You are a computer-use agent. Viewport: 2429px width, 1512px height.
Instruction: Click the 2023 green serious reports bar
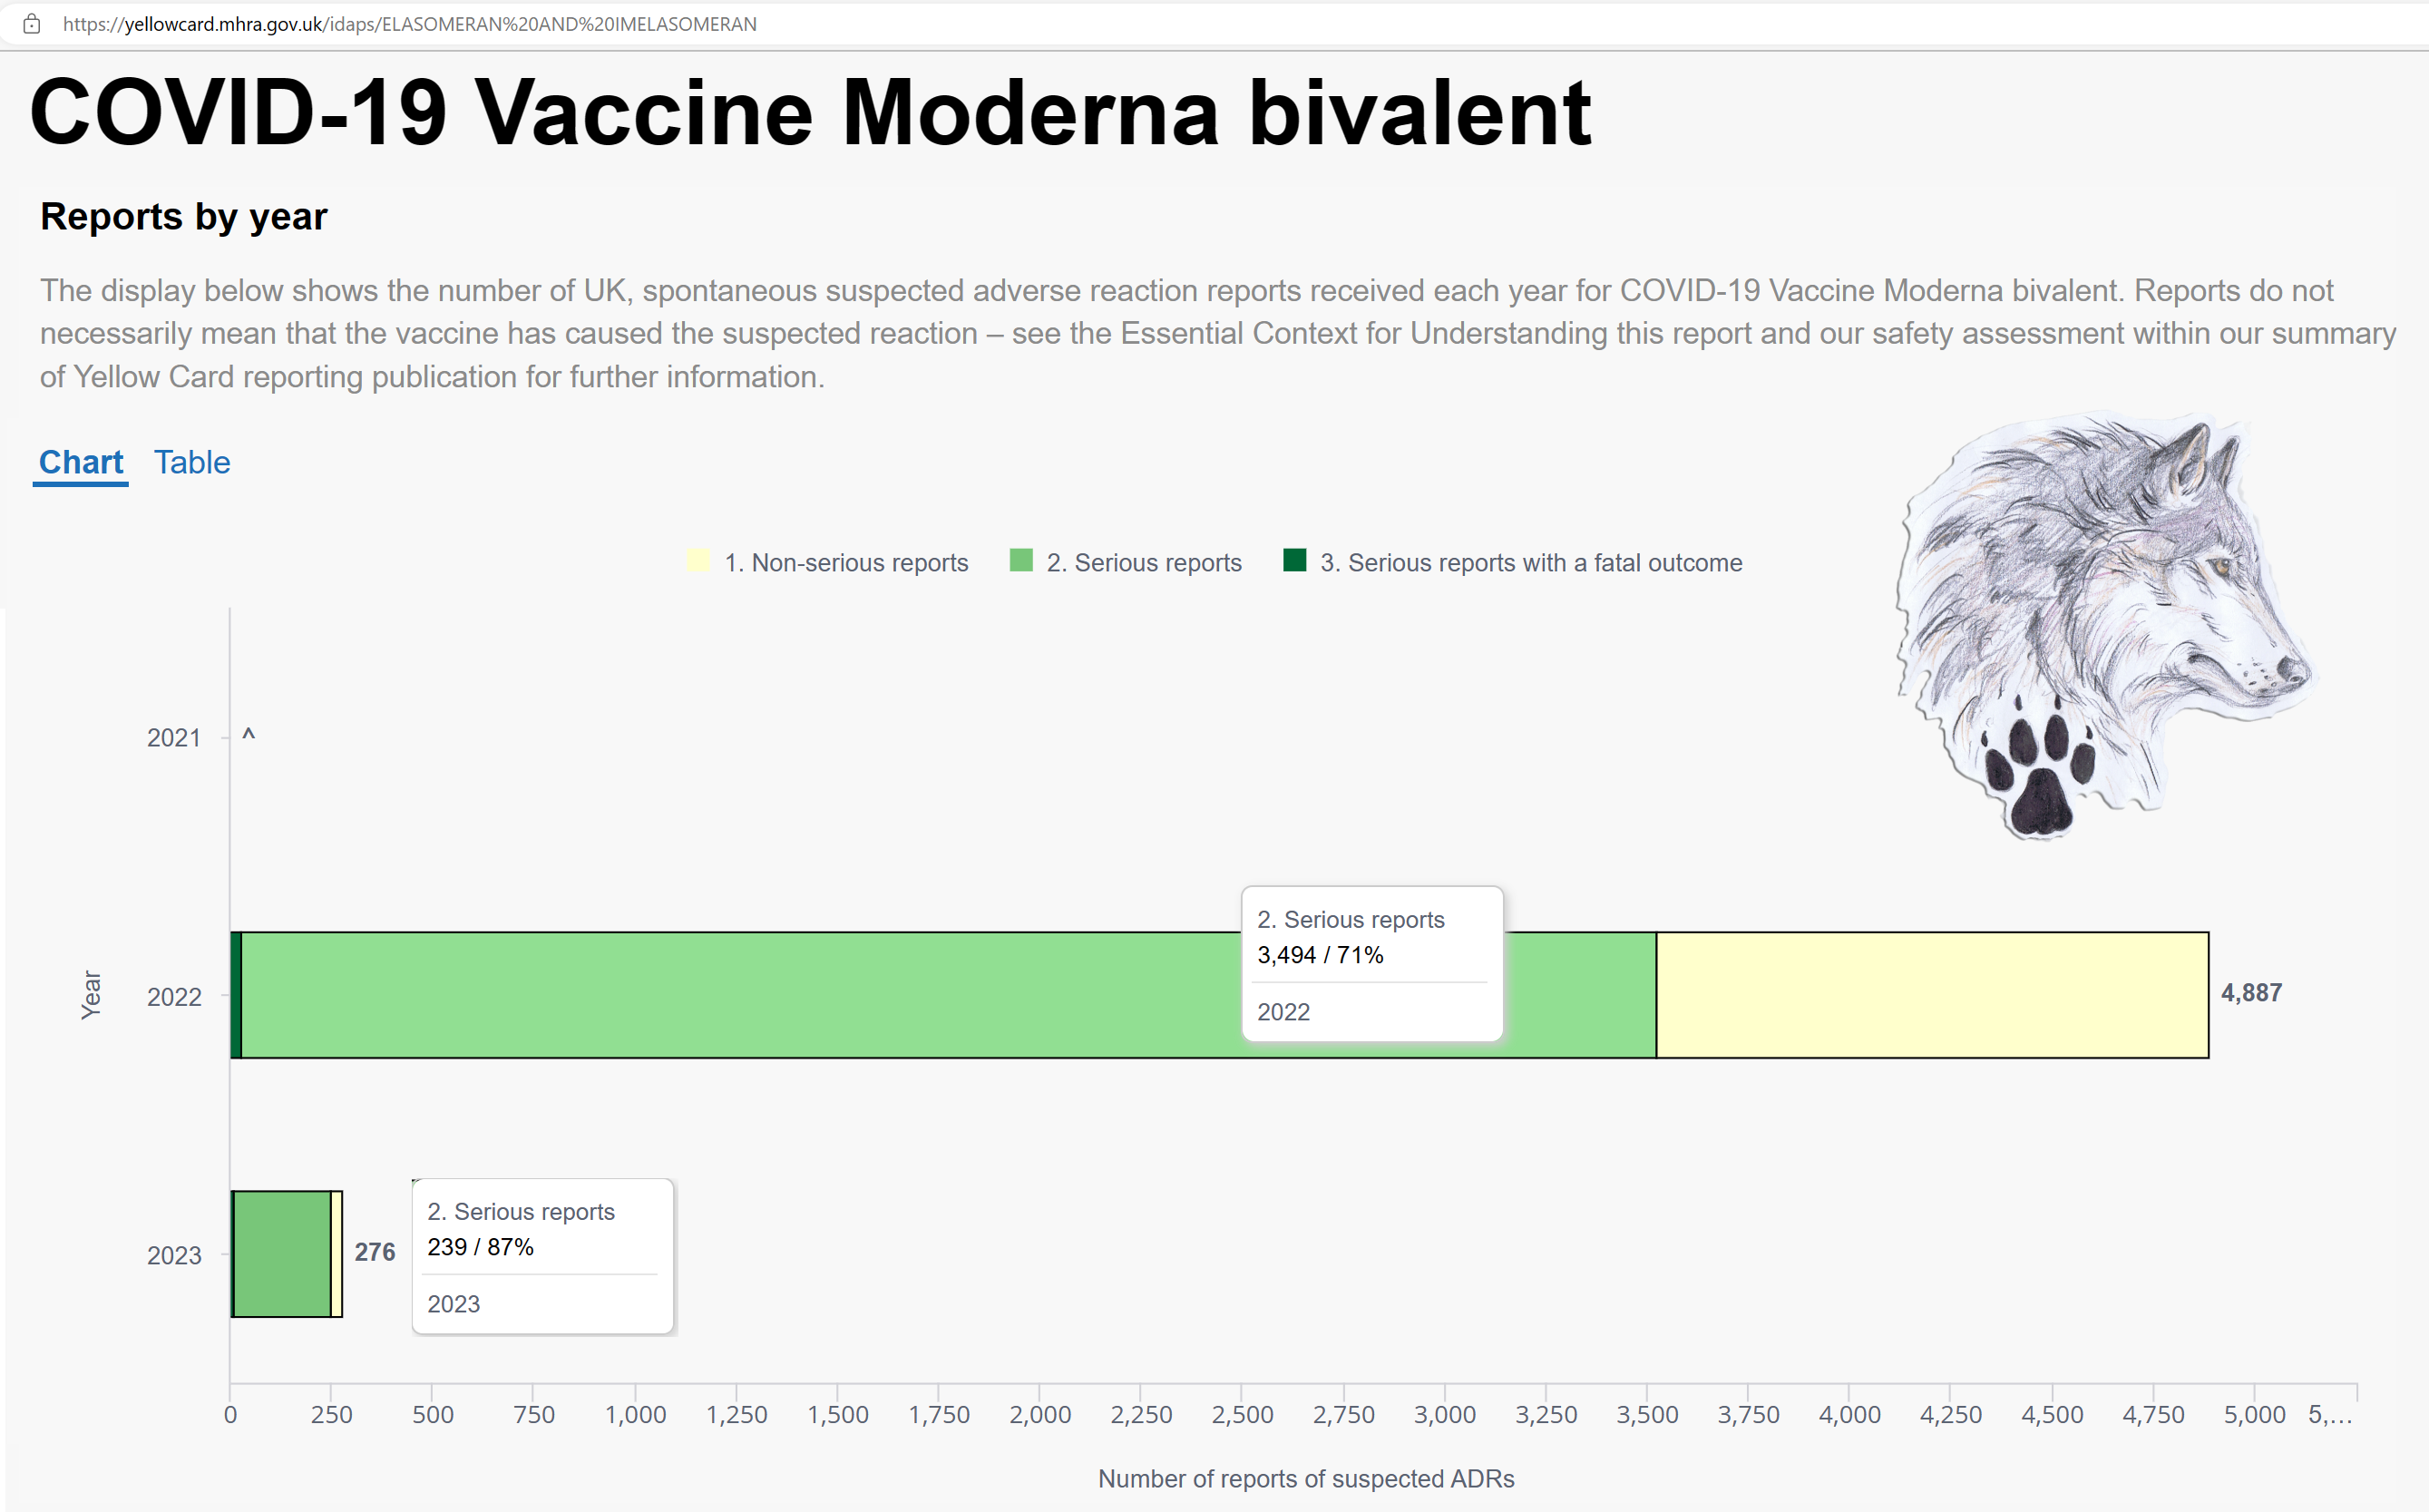pyautogui.click(x=282, y=1254)
